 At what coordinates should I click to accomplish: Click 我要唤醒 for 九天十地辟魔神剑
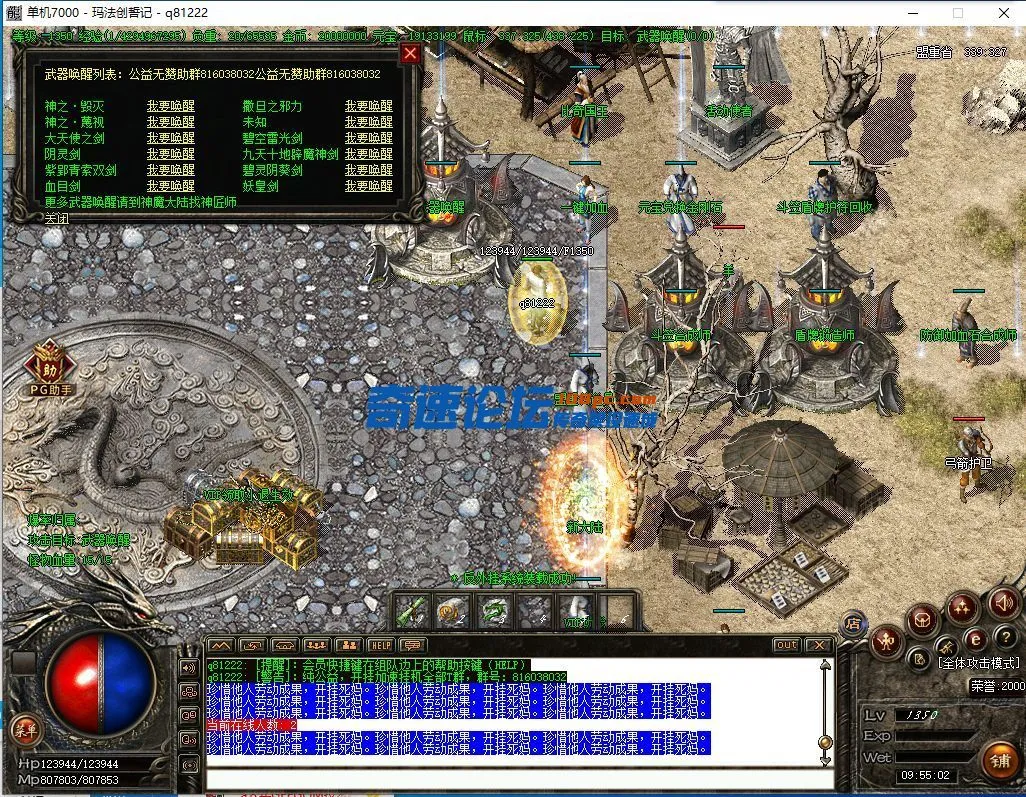(x=369, y=154)
